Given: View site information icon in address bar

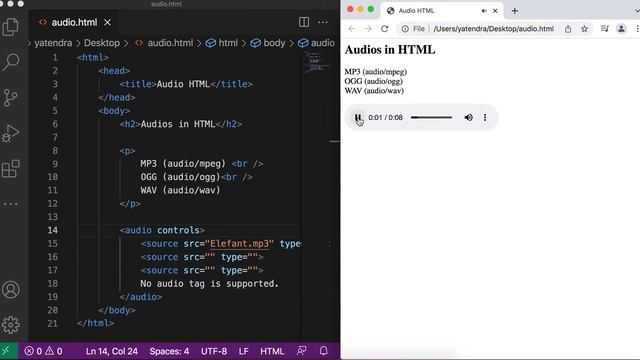Looking at the screenshot, I should 405,29.
